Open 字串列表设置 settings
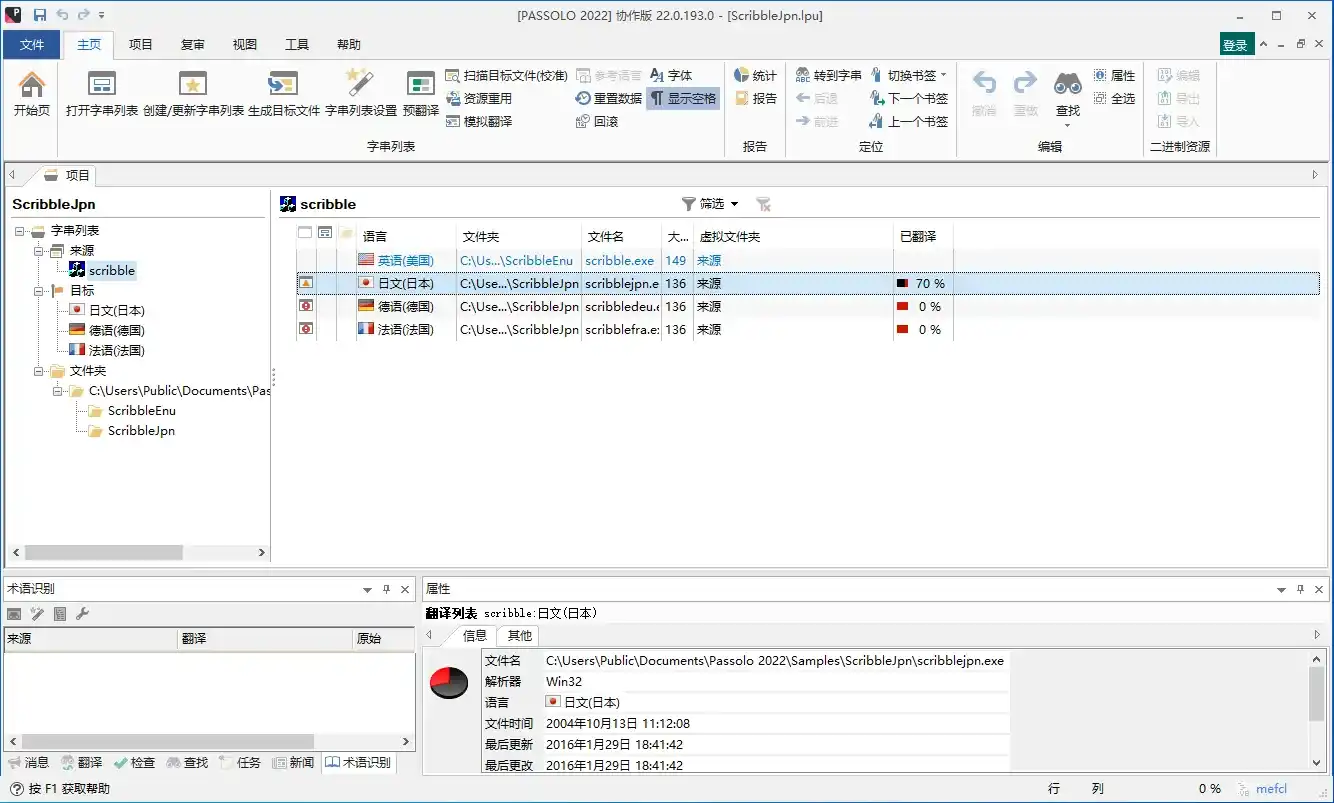 point(361,94)
